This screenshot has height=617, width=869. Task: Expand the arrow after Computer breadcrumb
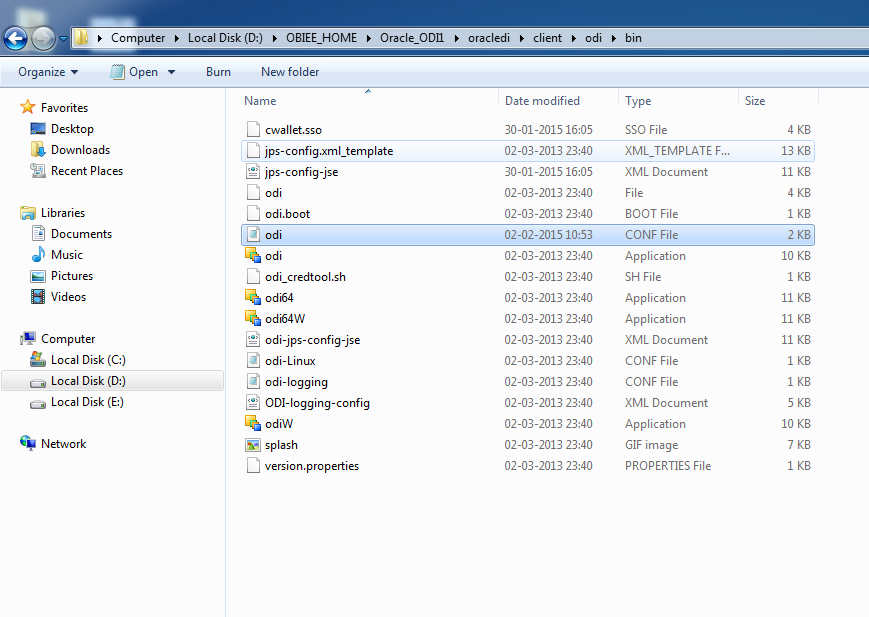(x=176, y=38)
